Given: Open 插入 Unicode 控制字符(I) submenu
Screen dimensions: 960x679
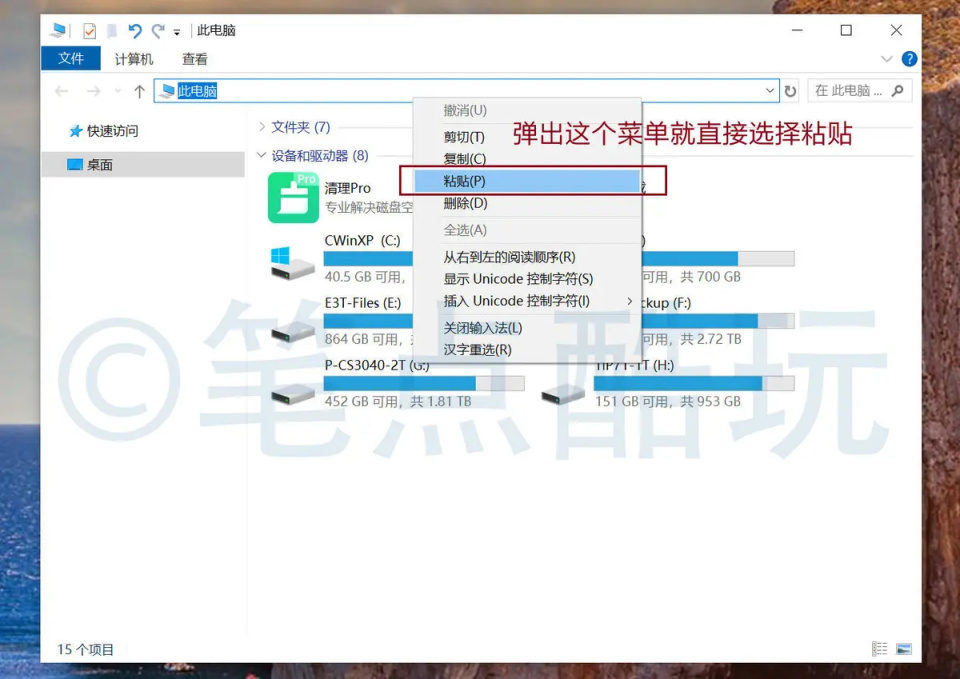Looking at the screenshot, I should coord(528,301).
